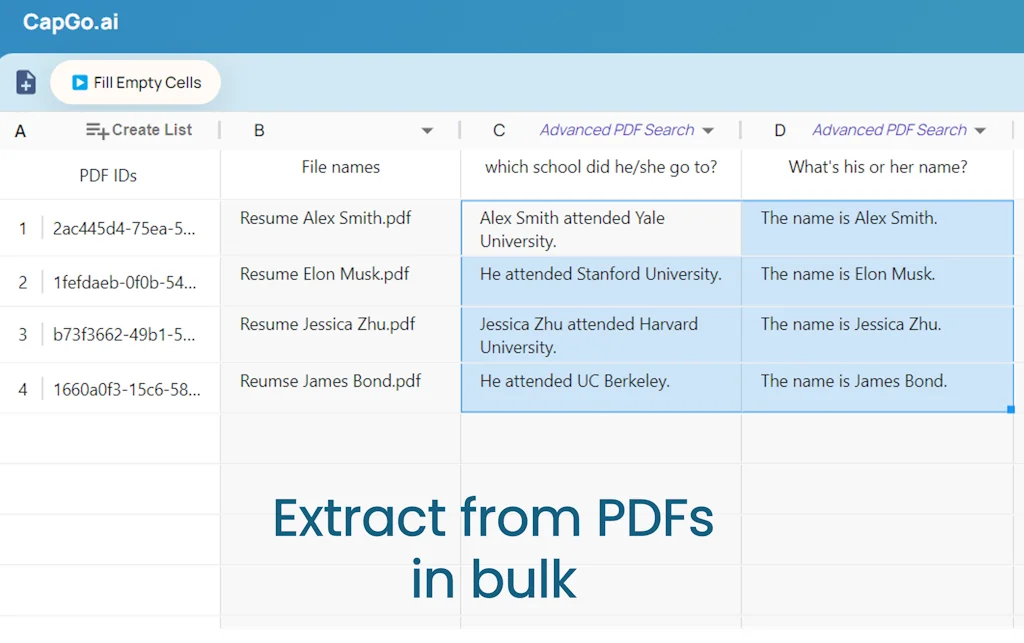Click cell 'The name is James Bond.'
This screenshot has width=1024, height=643.
click(x=853, y=381)
